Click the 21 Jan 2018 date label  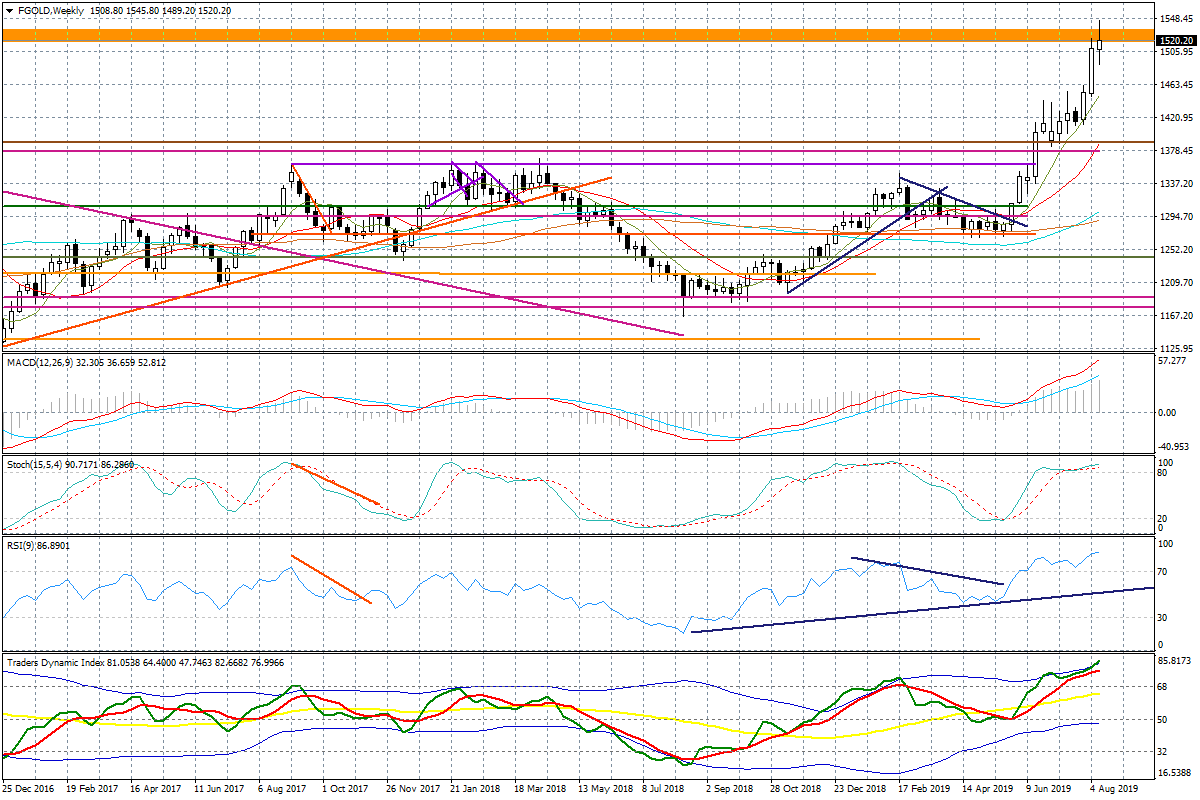tap(476, 789)
